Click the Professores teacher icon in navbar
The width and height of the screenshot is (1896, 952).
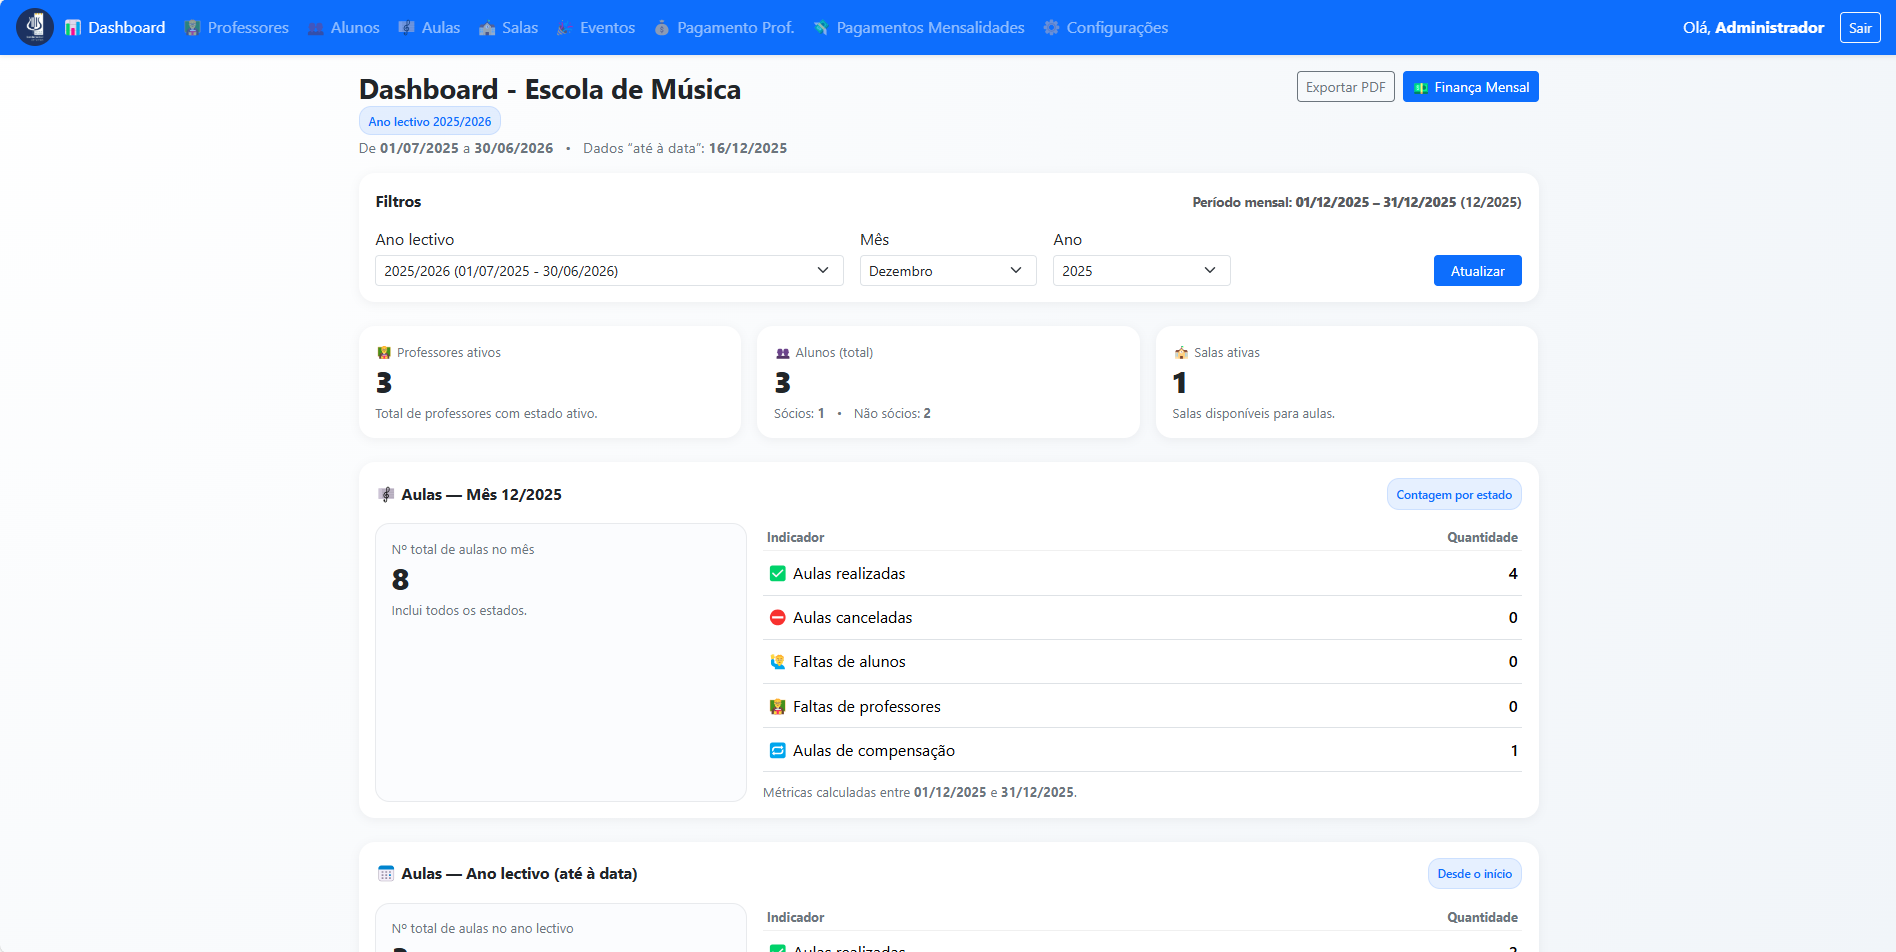point(193,28)
